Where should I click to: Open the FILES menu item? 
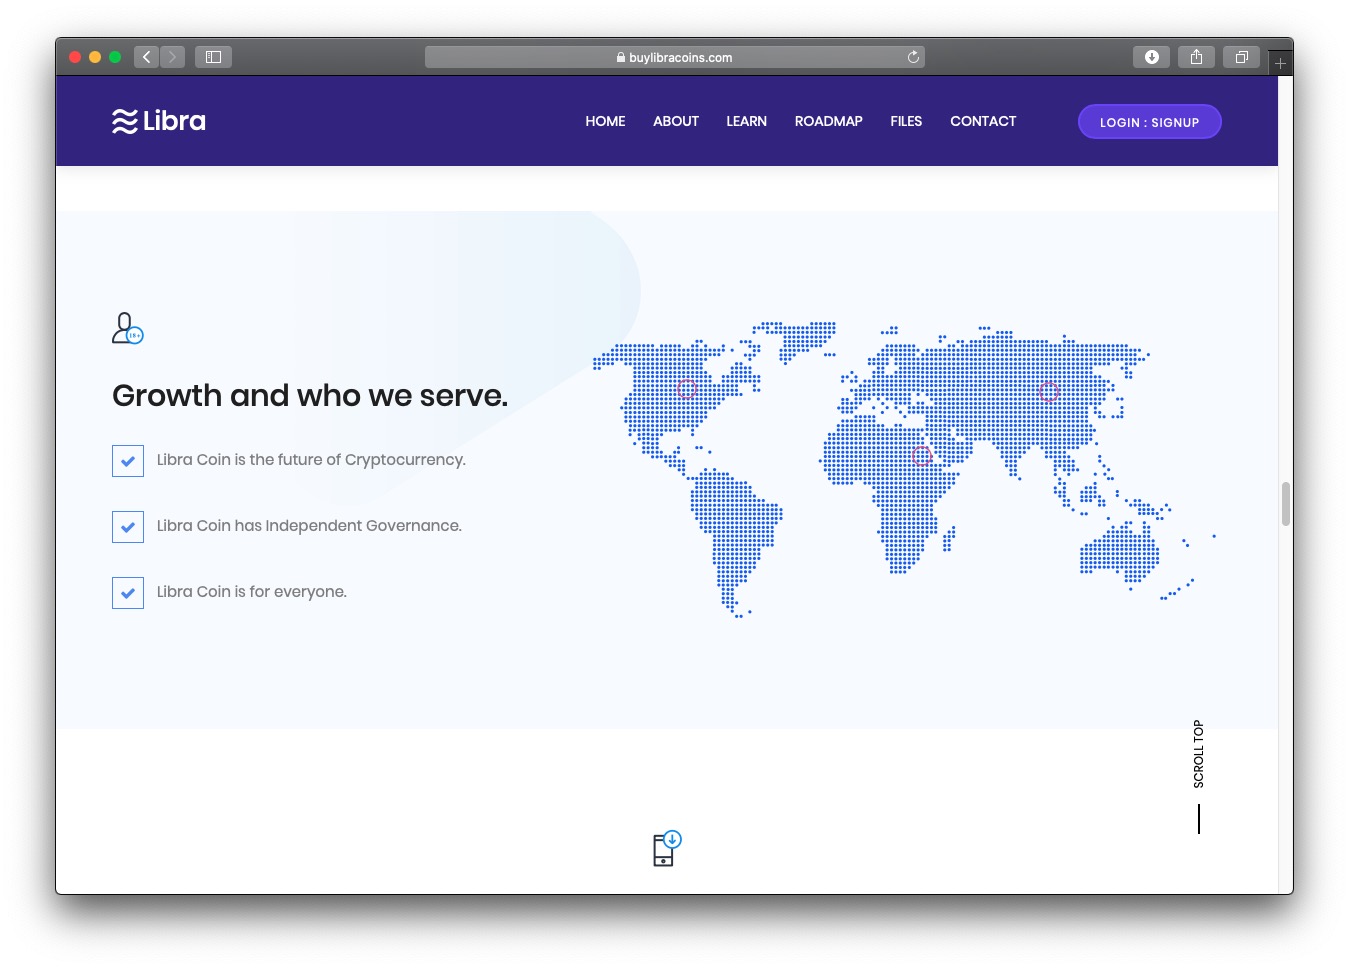click(x=906, y=121)
